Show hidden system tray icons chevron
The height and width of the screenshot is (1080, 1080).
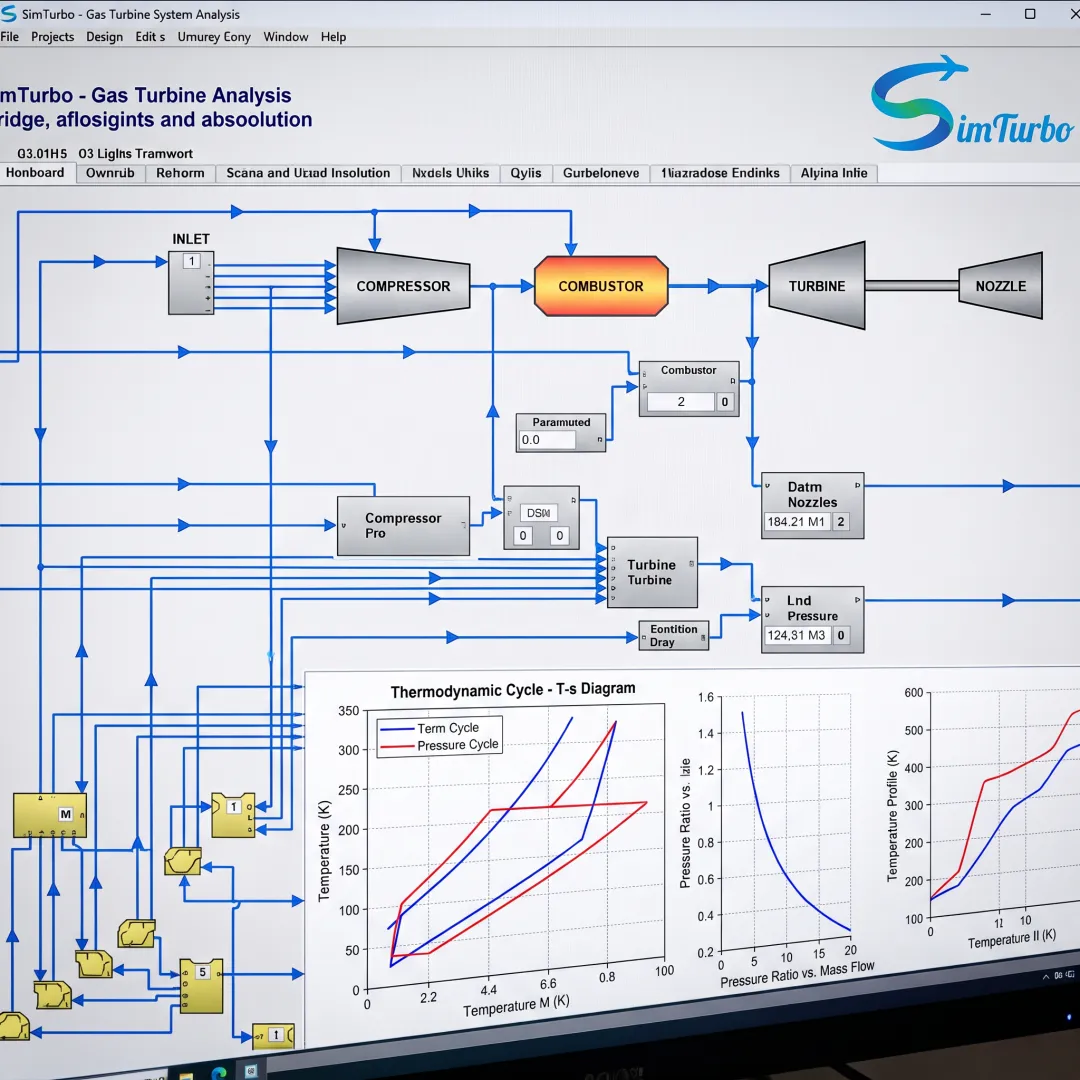[x=1046, y=977]
